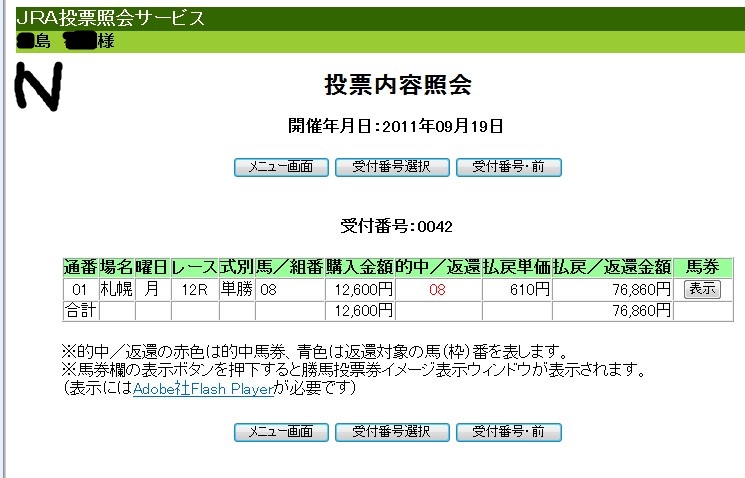Click the receipt number 受付番号:0042
Viewport: 745px width, 478px height.
396,226
